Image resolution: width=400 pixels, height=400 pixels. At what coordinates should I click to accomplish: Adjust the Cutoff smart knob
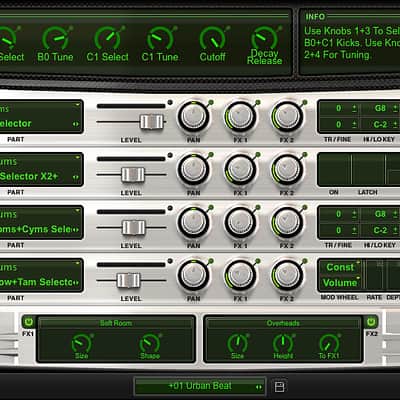[212, 39]
